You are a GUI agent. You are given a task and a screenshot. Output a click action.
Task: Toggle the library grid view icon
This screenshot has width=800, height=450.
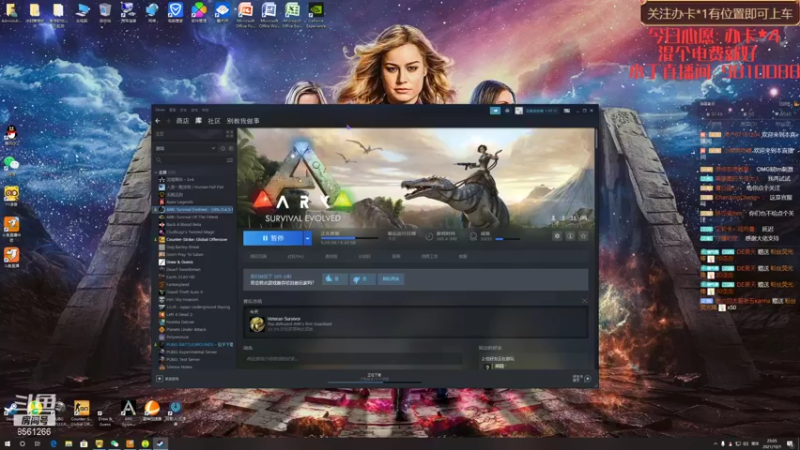click(229, 134)
